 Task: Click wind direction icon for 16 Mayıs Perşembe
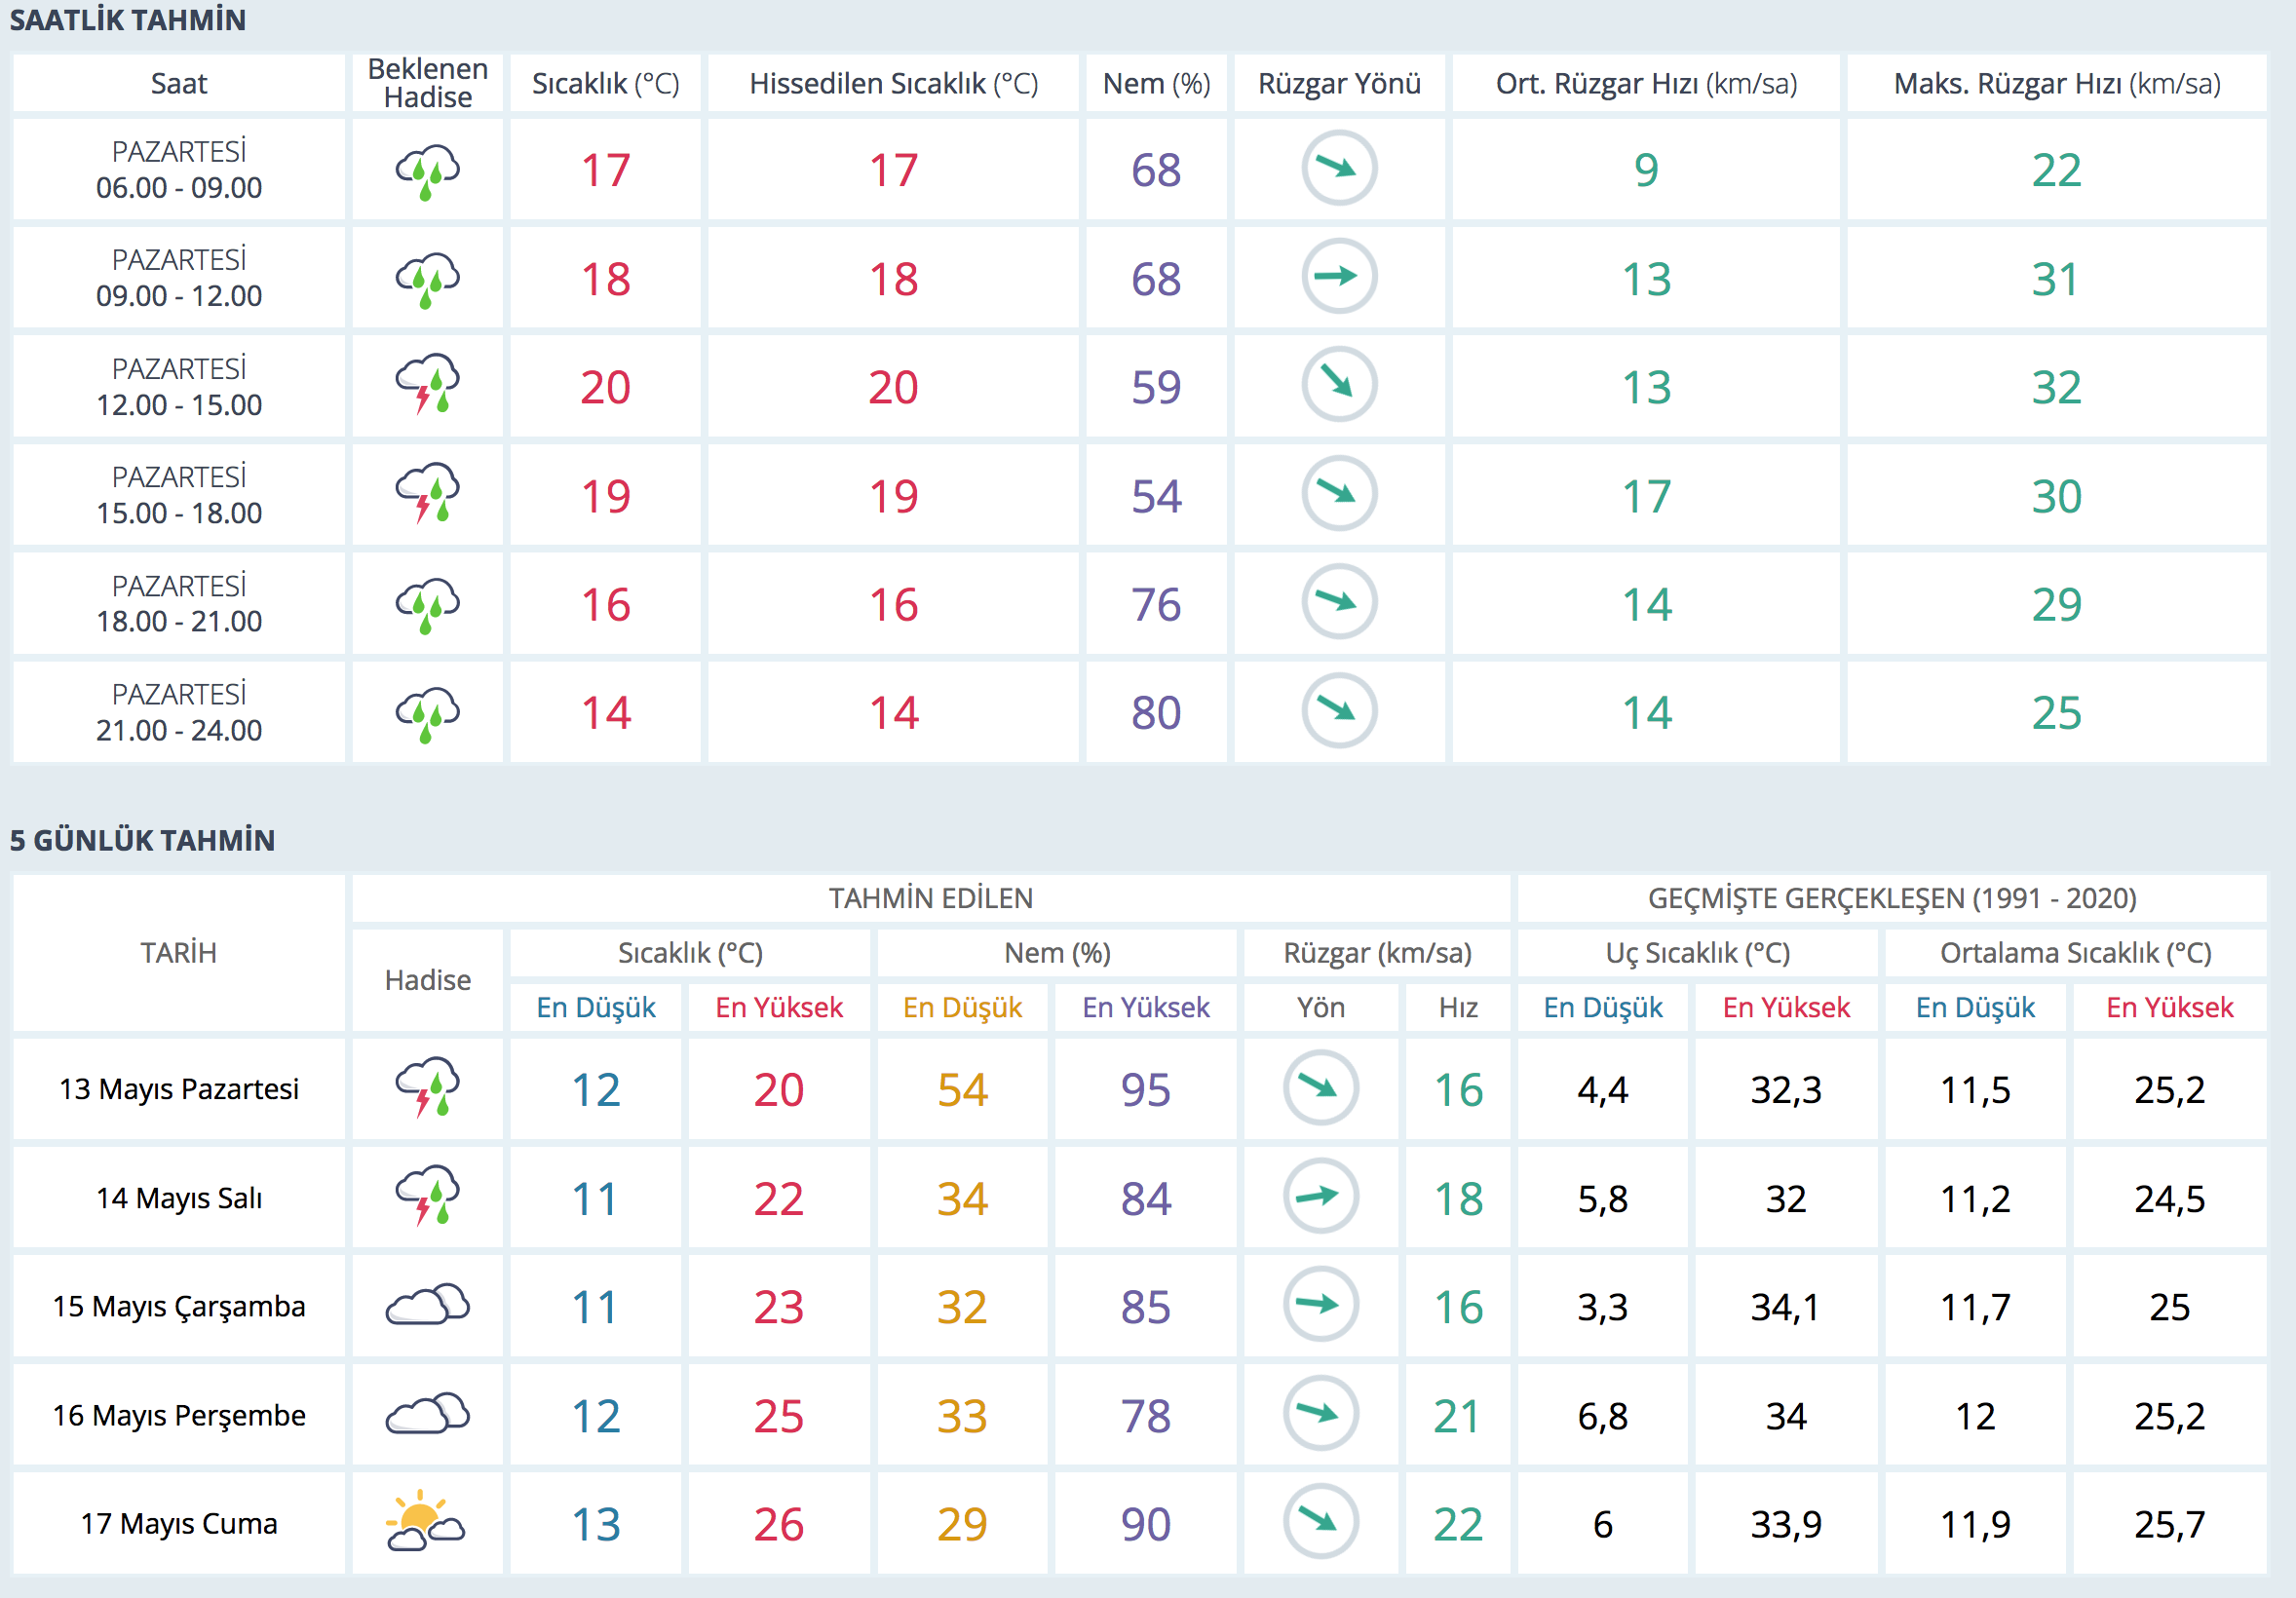pyautogui.click(x=1320, y=1414)
